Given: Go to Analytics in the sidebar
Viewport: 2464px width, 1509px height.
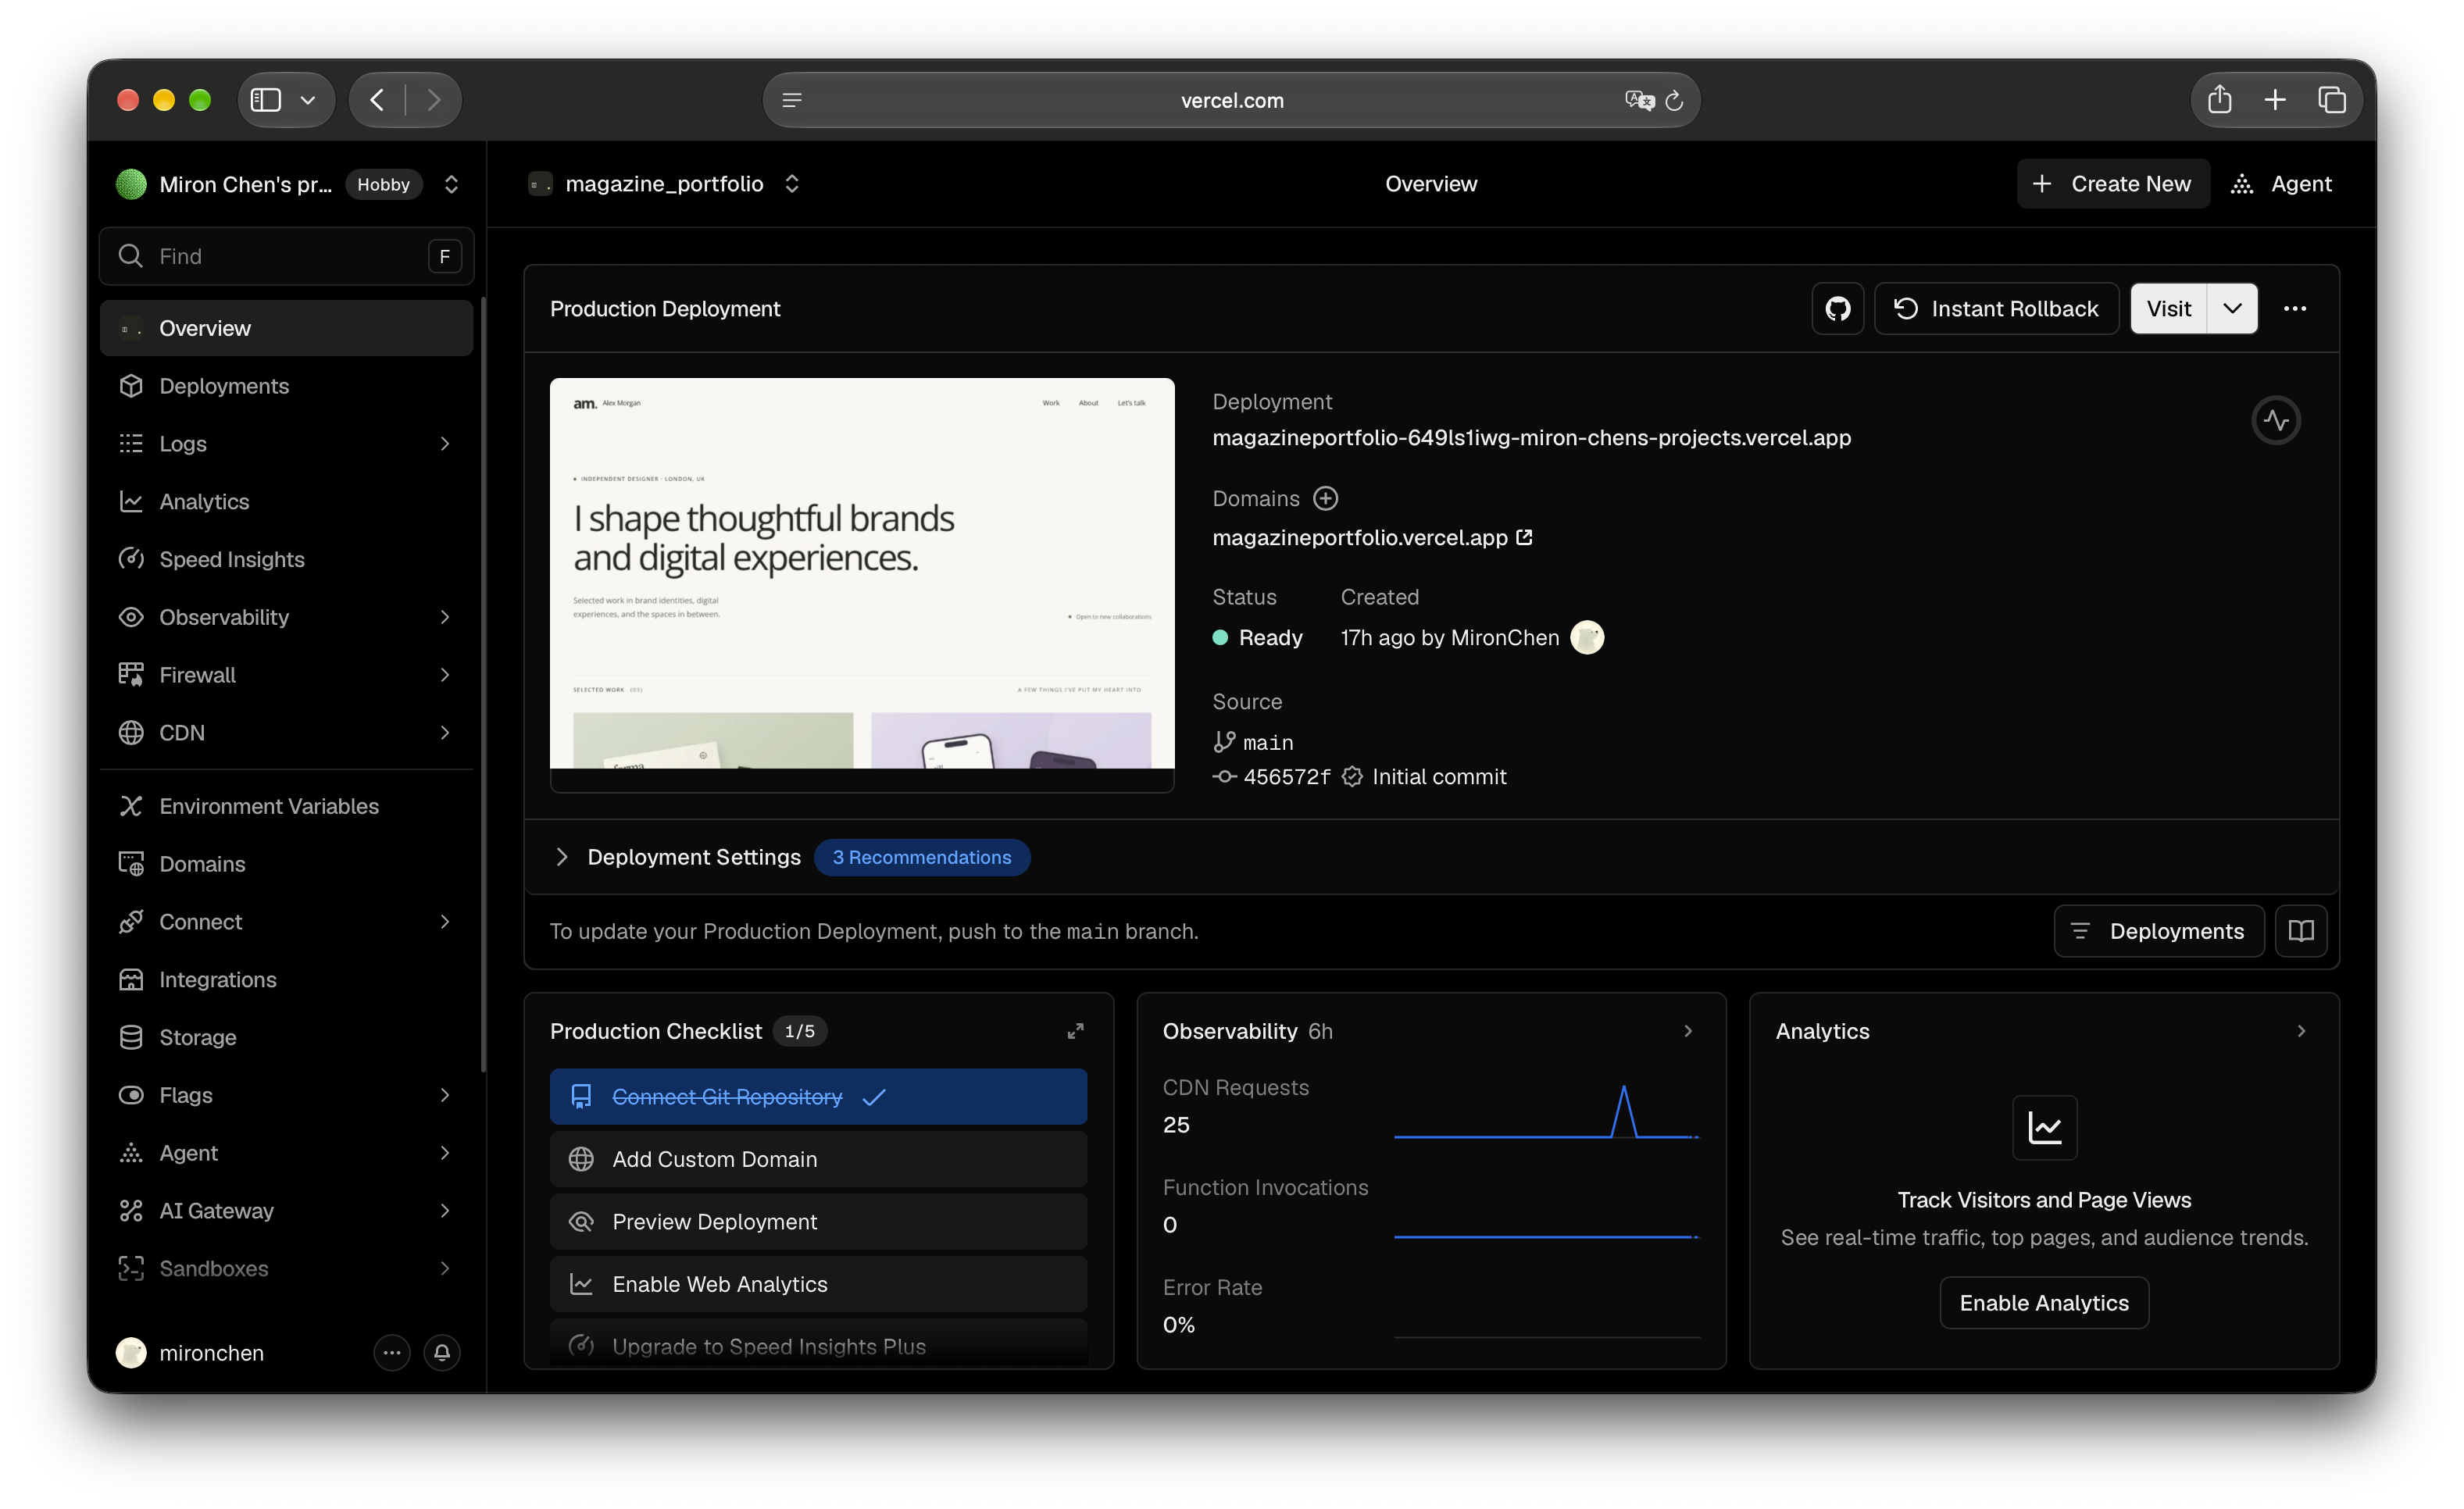Looking at the screenshot, I should [287, 502].
